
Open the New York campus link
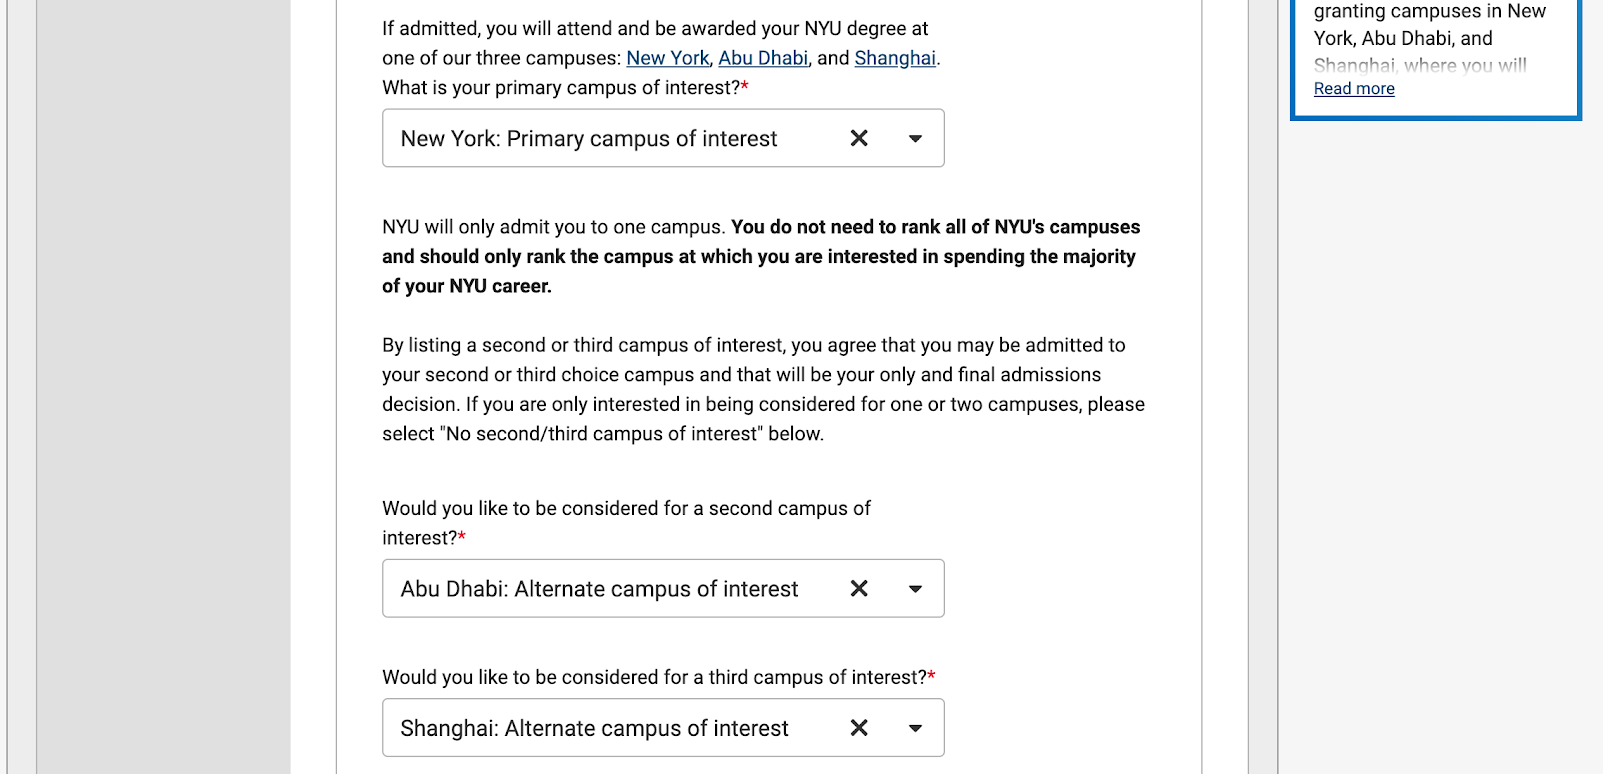pyautogui.click(x=667, y=58)
